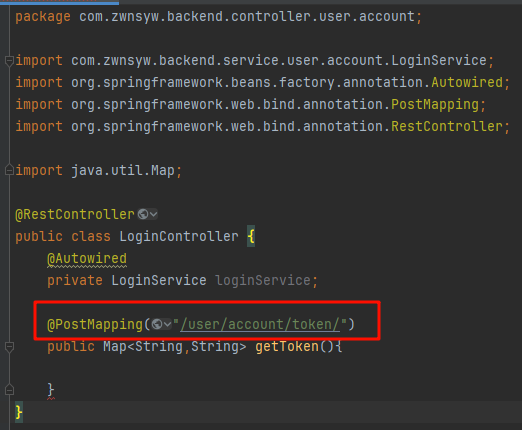Select the greyed loginService field name

[x=263, y=280]
